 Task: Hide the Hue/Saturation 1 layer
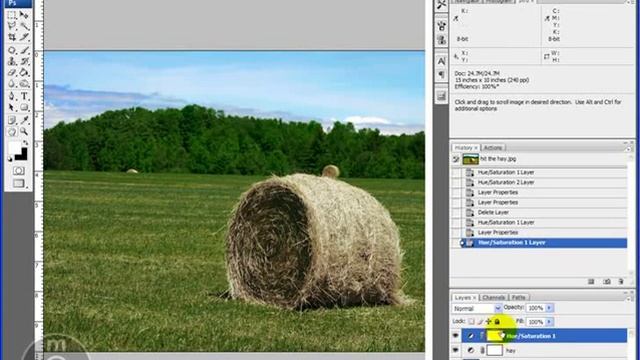point(456,336)
